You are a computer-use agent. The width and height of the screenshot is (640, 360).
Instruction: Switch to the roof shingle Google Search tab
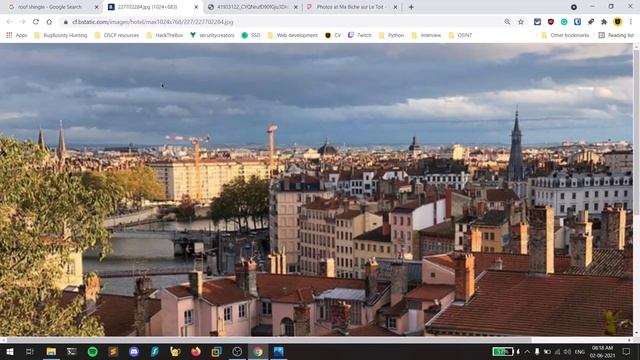[x=50, y=7]
